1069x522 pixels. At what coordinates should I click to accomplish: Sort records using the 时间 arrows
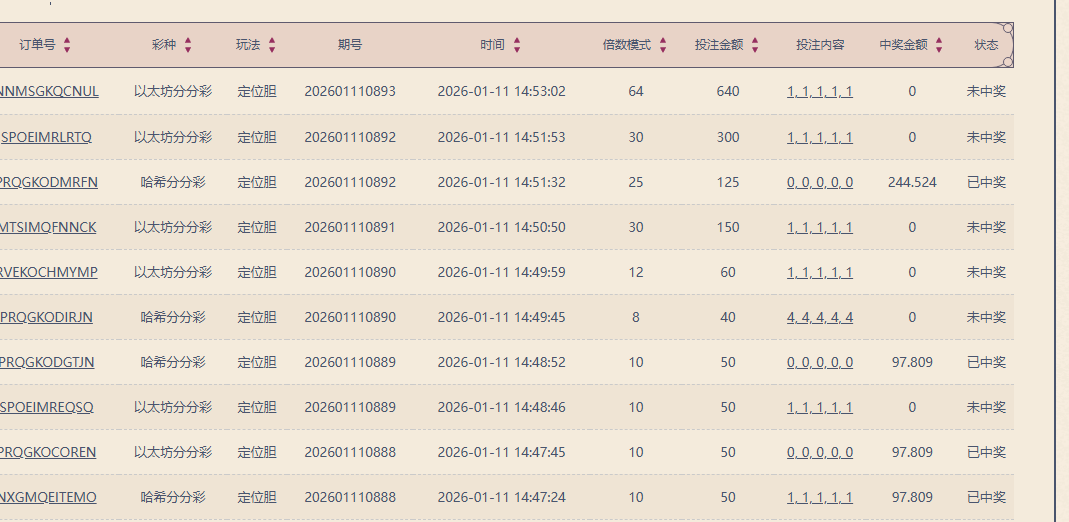pos(517,45)
